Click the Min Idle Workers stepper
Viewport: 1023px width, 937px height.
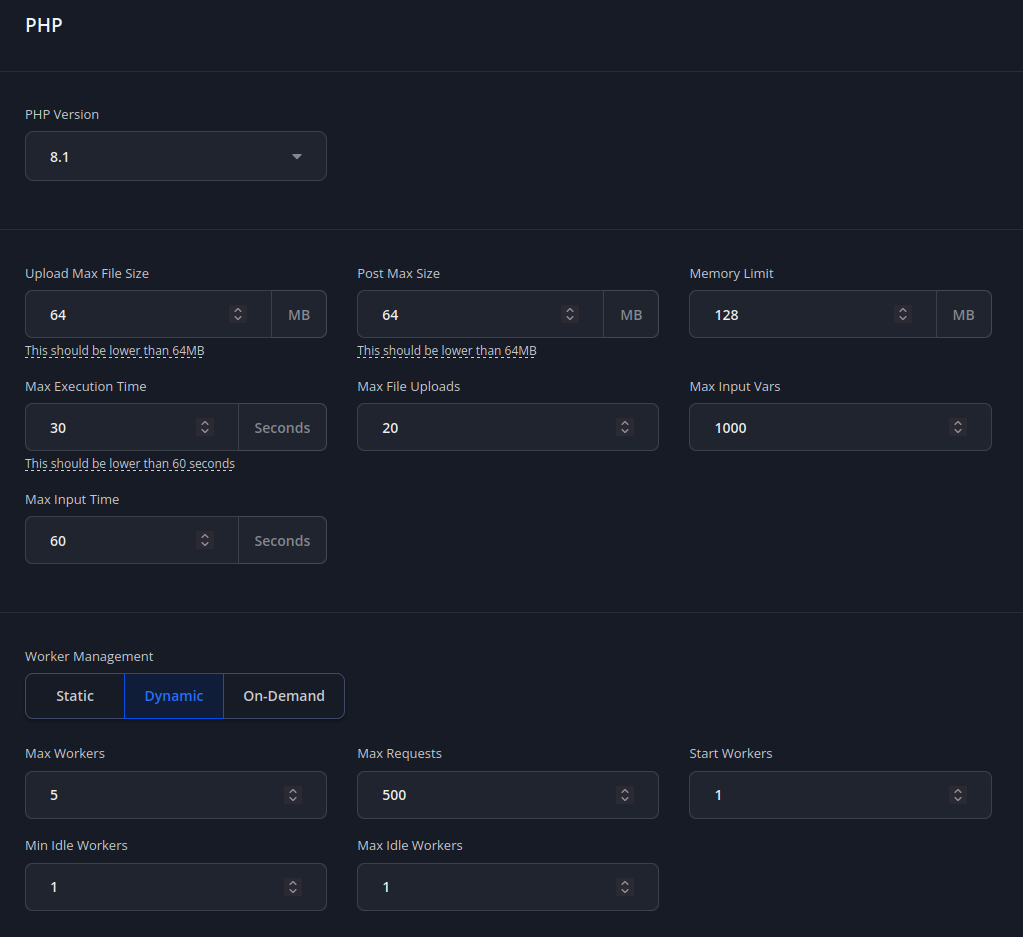click(x=293, y=887)
